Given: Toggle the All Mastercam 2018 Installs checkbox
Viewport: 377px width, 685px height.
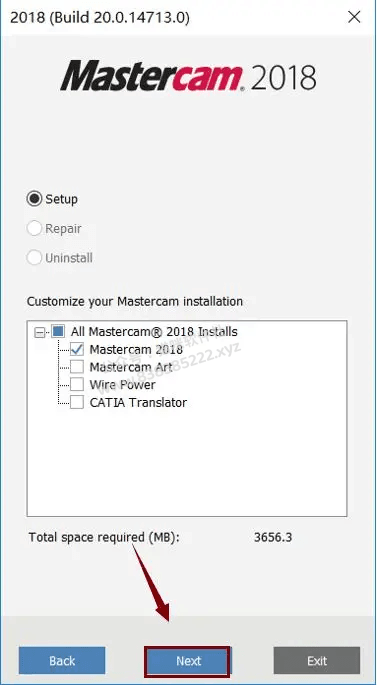Looking at the screenshot, I should (x=58, y=331).
